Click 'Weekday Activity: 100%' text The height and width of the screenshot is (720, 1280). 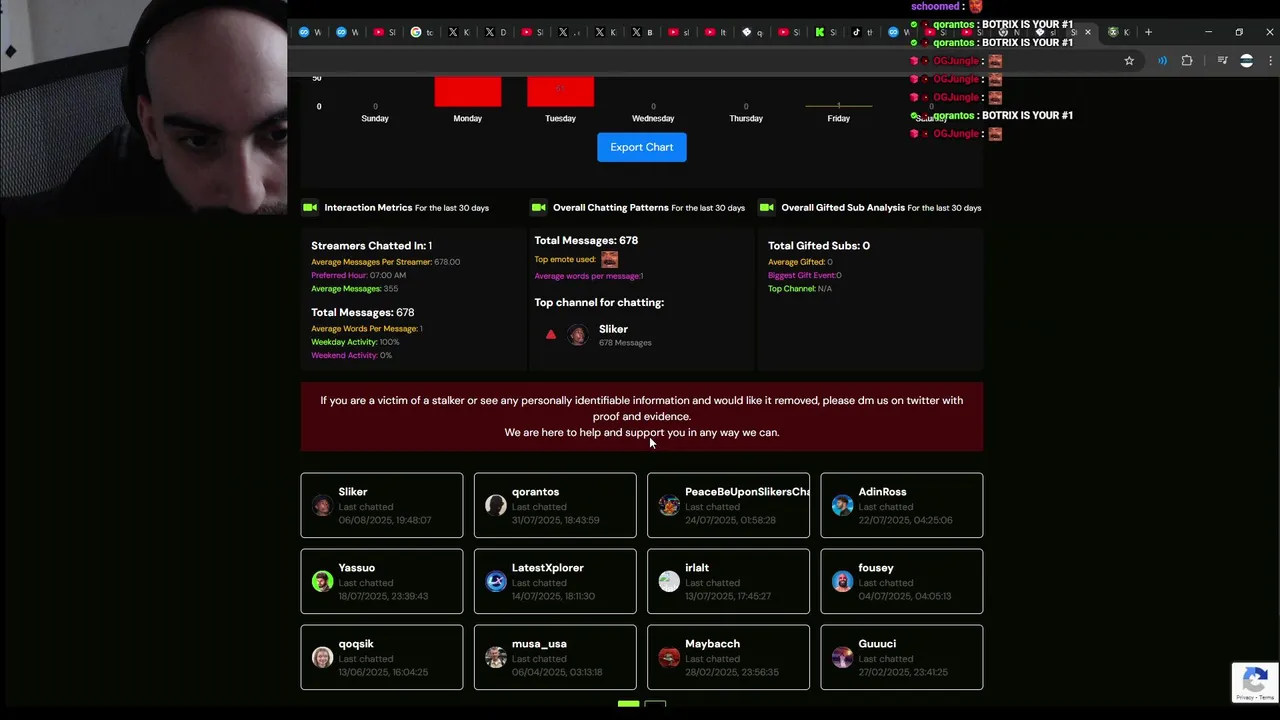355,342
